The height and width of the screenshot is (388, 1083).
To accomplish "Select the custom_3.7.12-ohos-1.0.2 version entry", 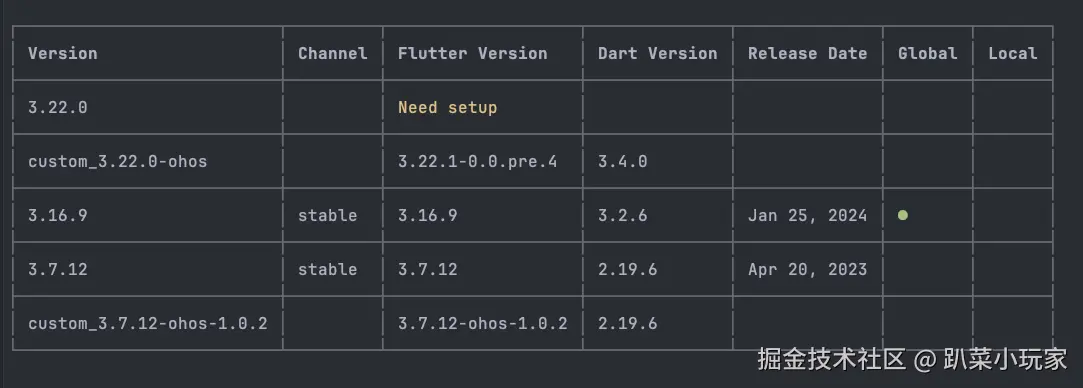I will click(x=148, y=323).
